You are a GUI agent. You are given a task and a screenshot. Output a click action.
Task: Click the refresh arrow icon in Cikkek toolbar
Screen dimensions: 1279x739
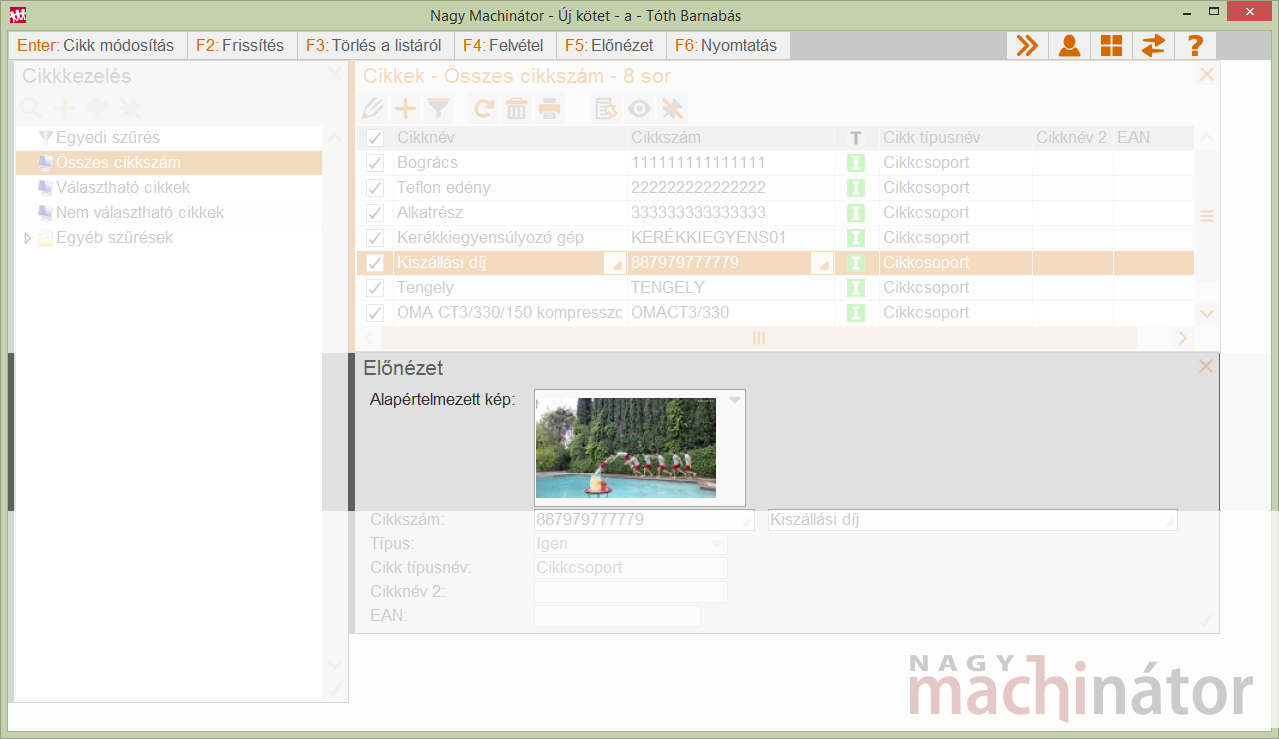(x=484, y=109)
